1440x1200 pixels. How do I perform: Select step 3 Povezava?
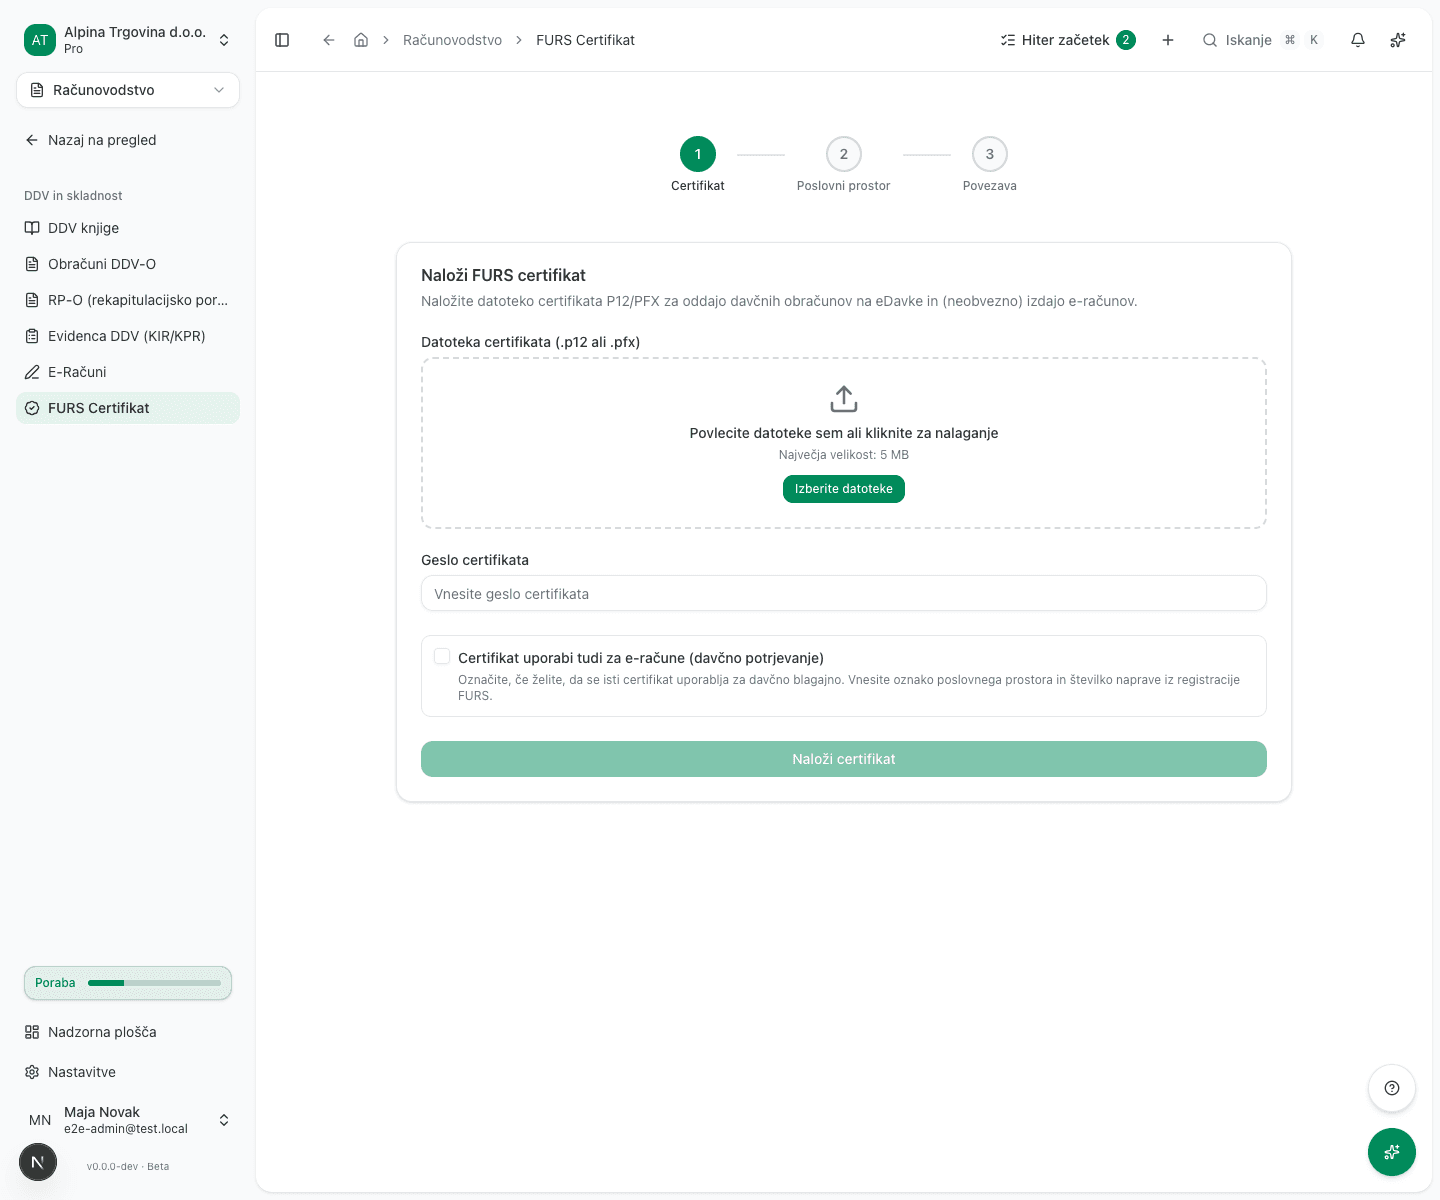point(990,164)
